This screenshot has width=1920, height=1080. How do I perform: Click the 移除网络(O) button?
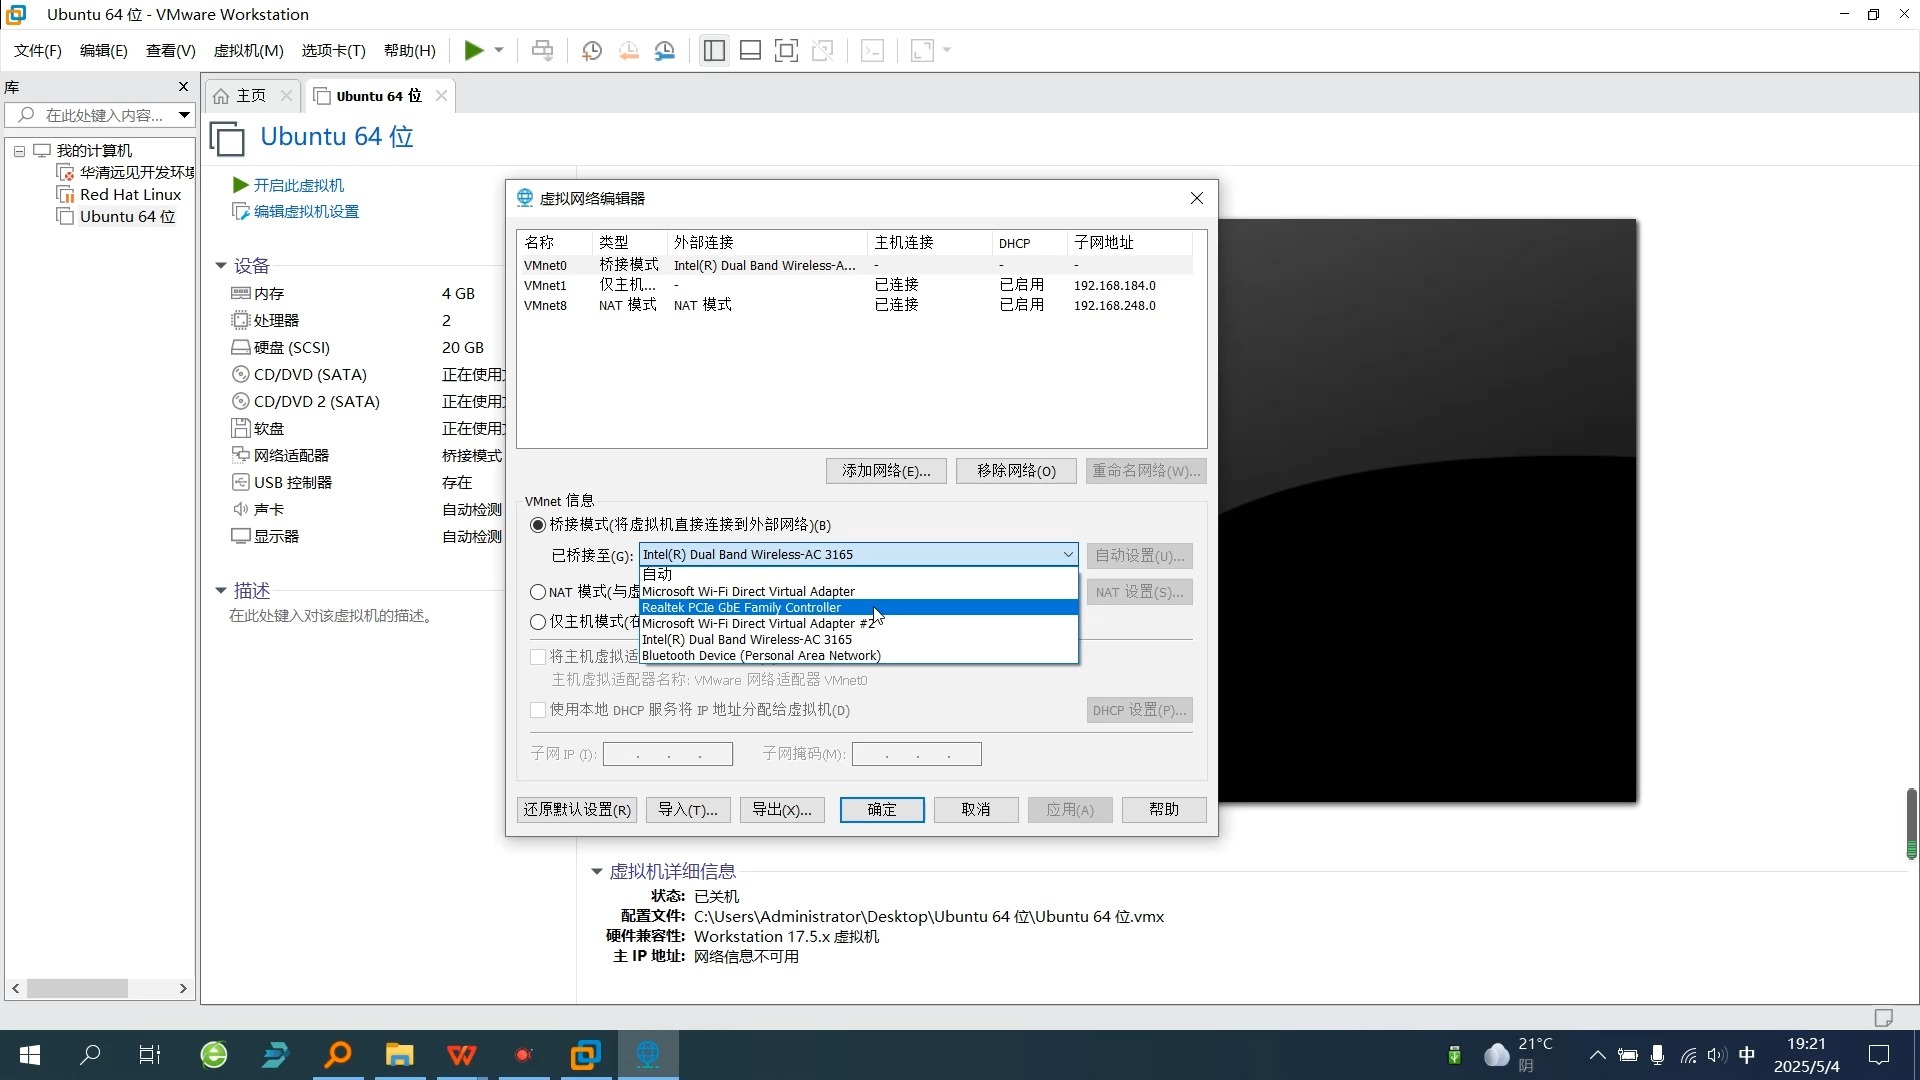(1016, 470)
